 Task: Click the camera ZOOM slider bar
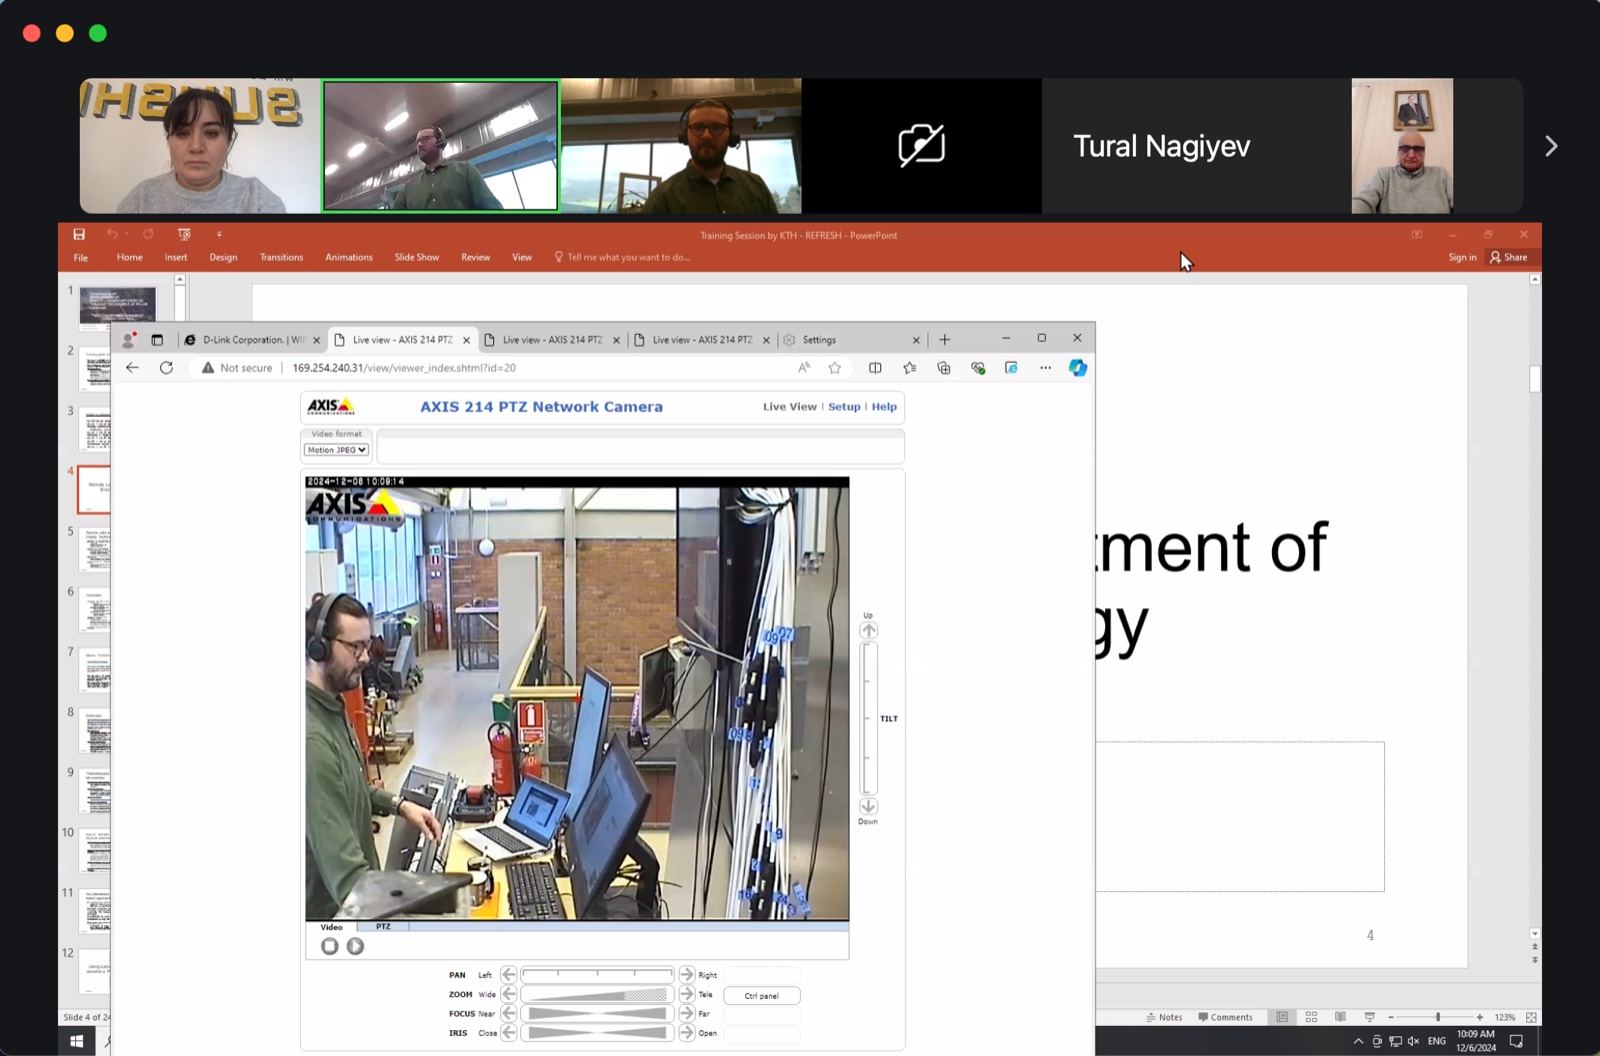tap(598, 994)
